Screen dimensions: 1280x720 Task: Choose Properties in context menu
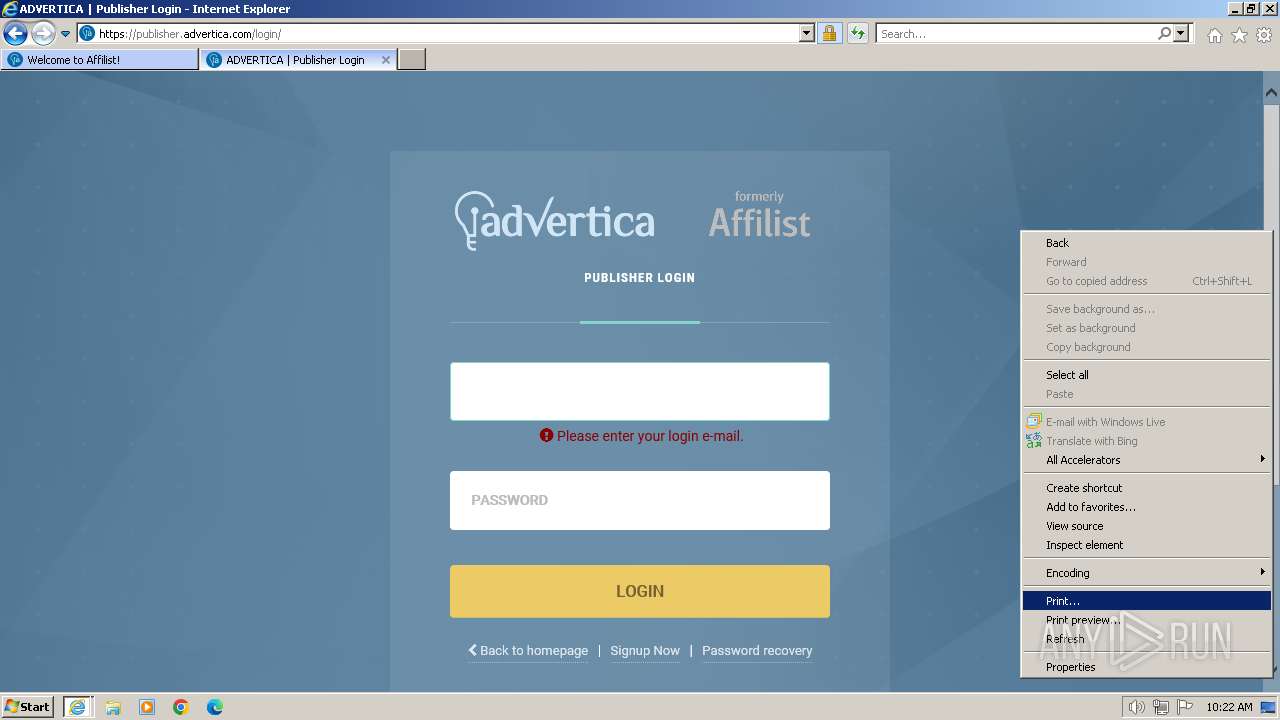(1146, 667)
